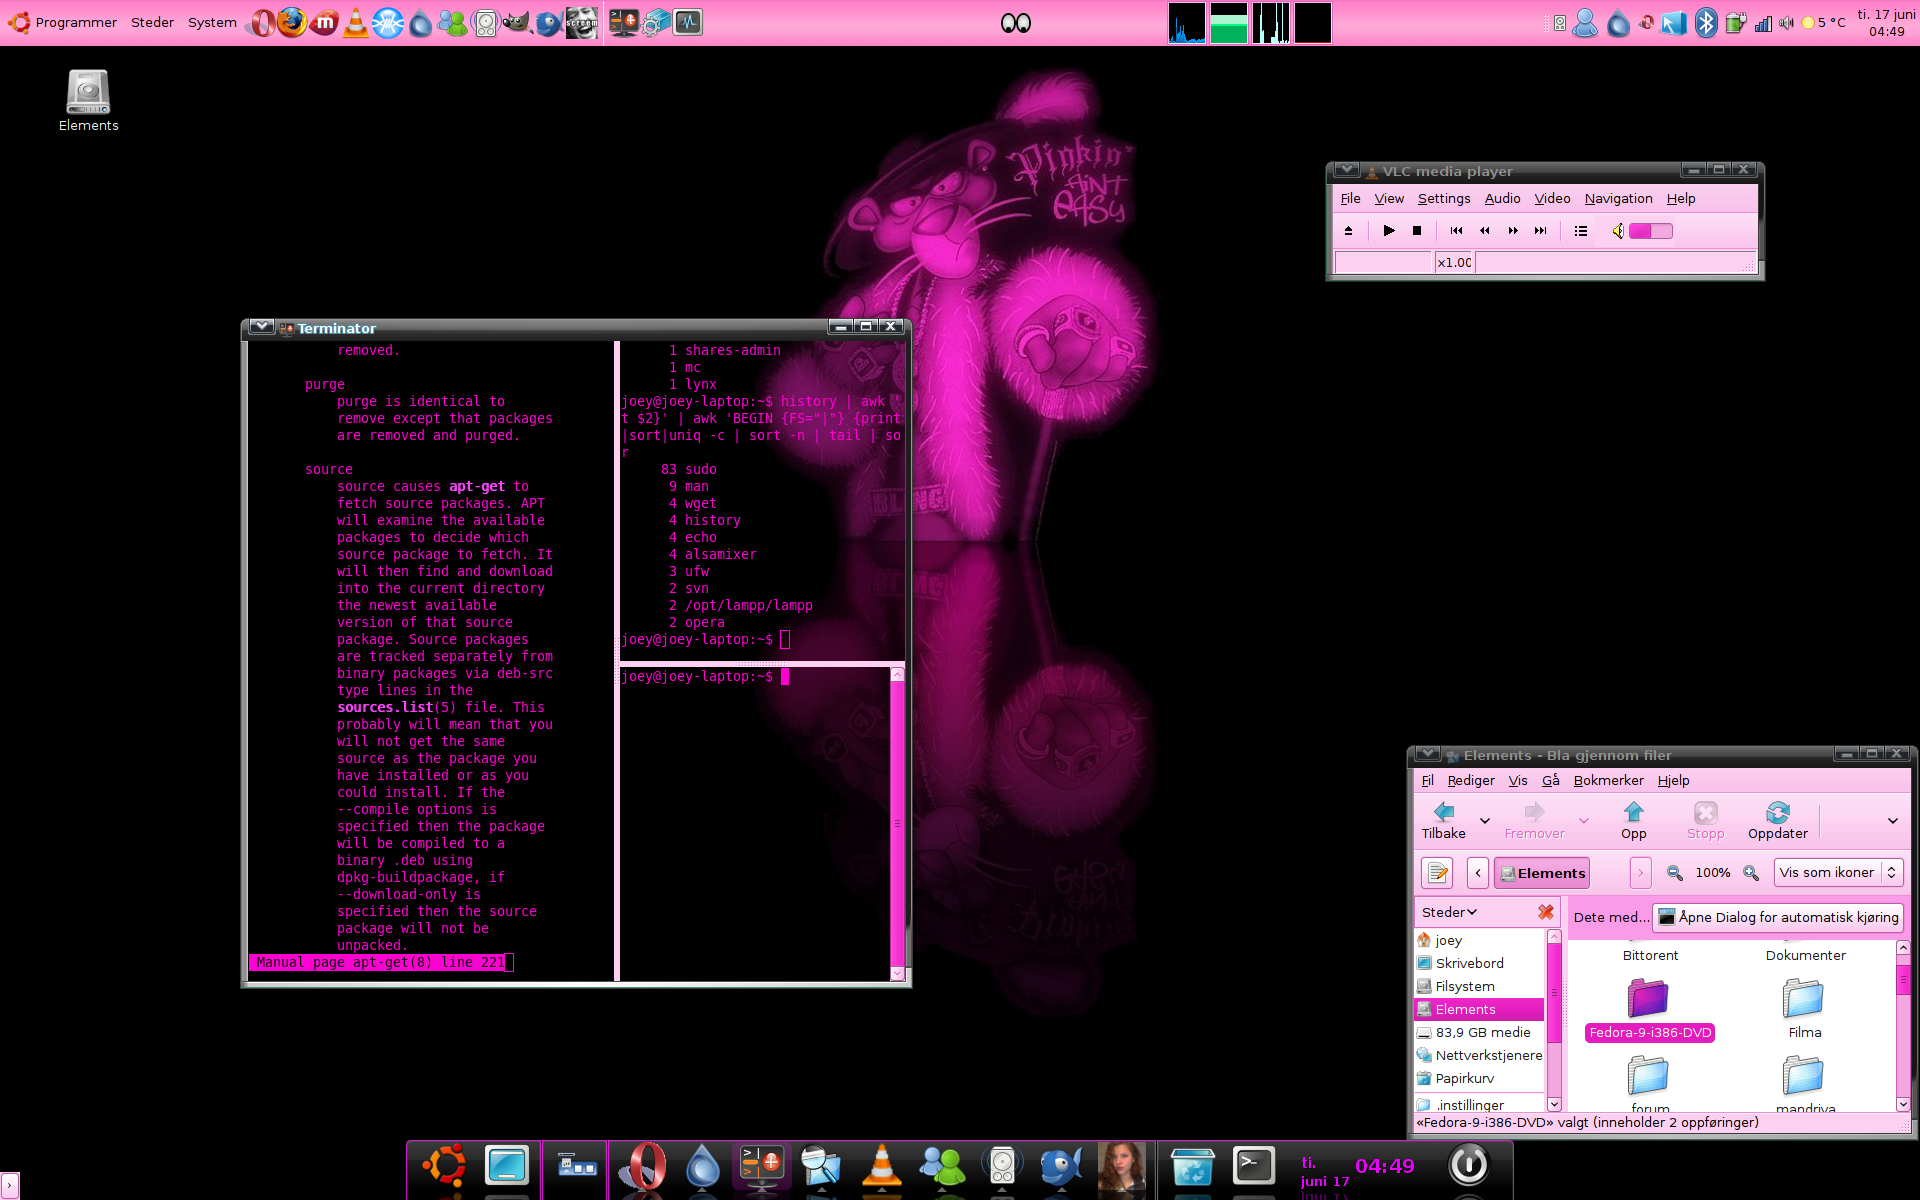The height and width of the screenshot is (1200, 1920).
Task: Open the VLC playlist button
Action: (1581, 231)
